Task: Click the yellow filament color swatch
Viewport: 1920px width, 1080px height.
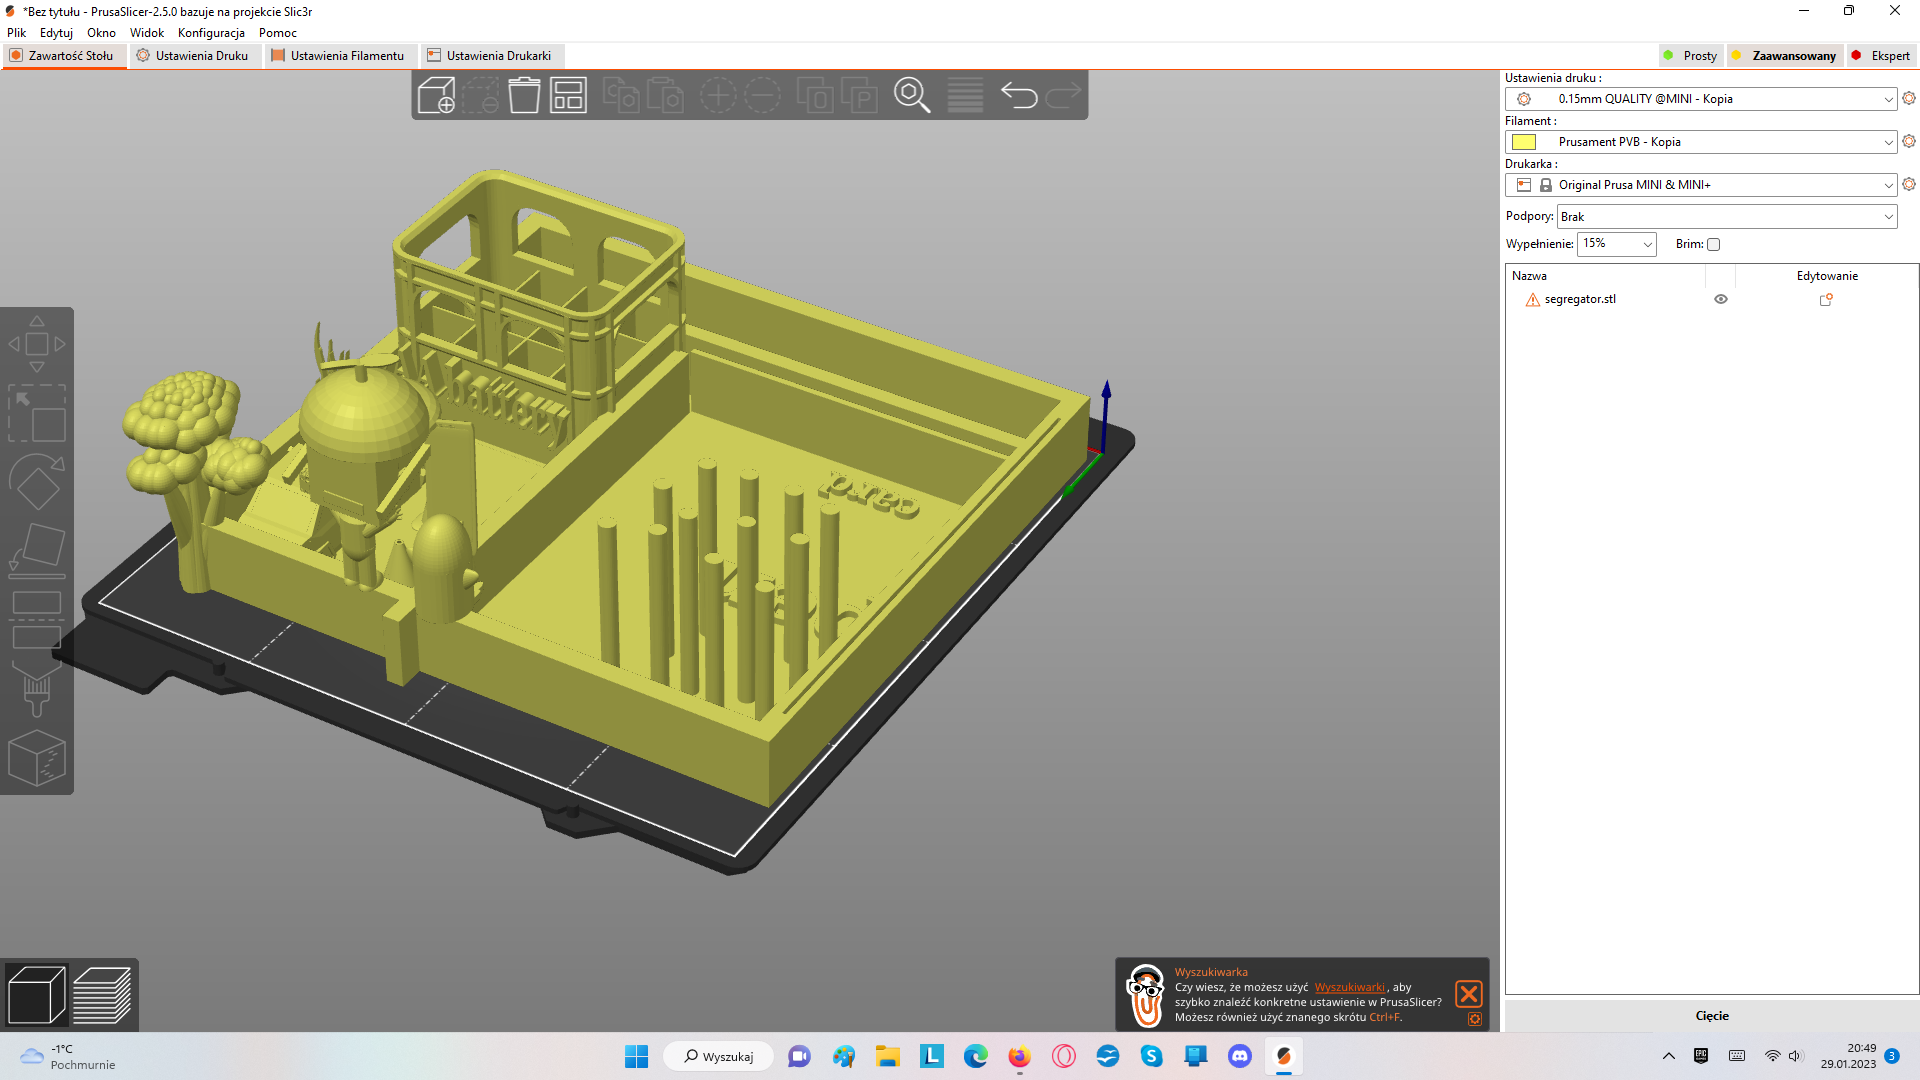Action: tap(1524, 142)
